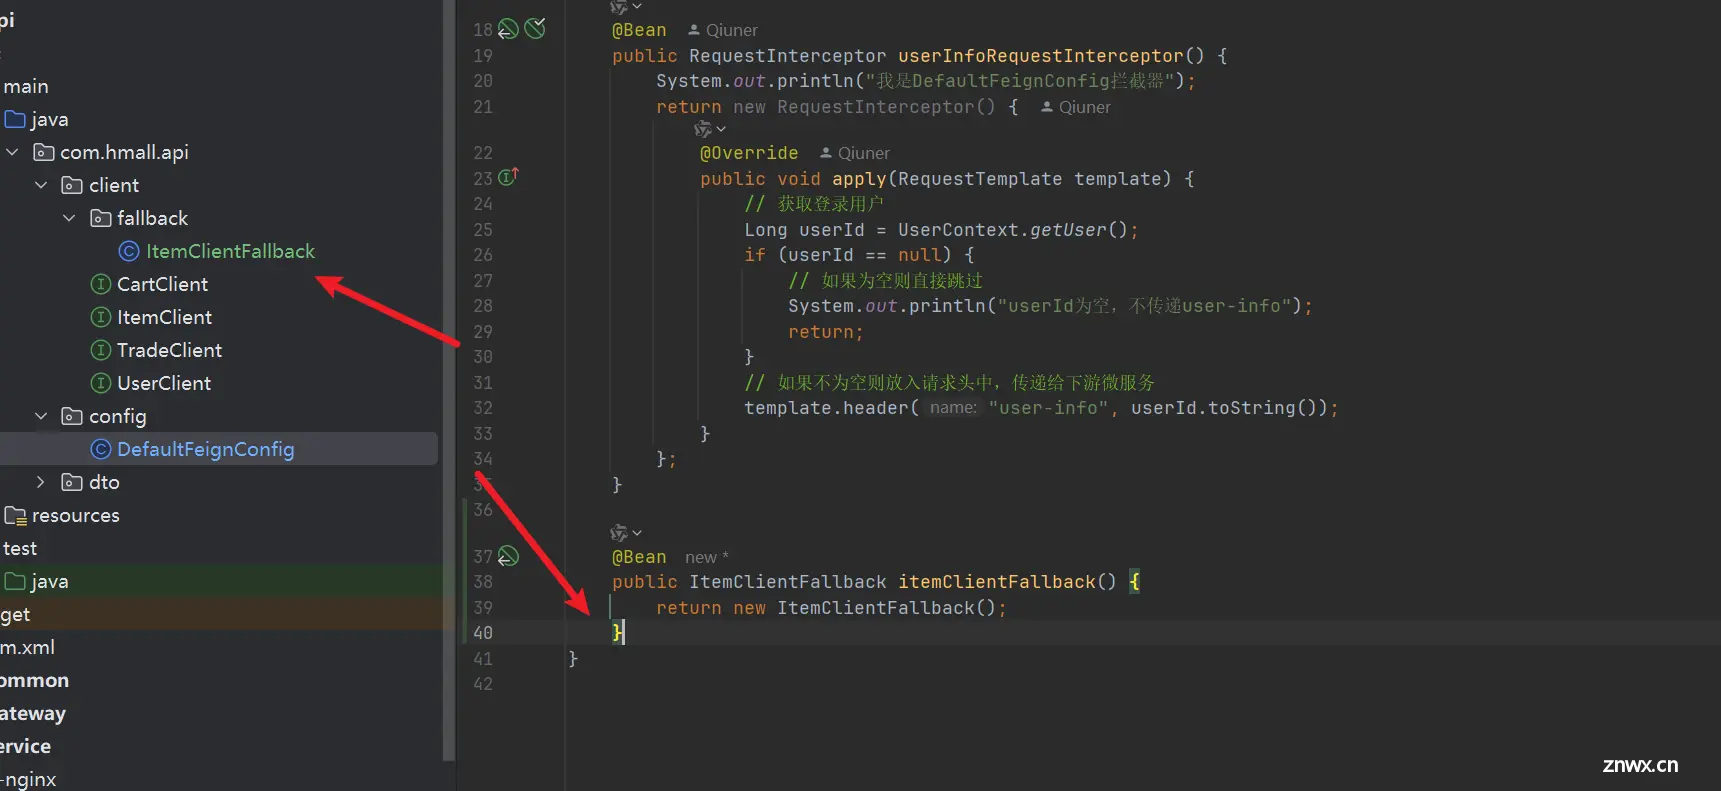
Task: Click the config package folder icon
Action: [72, 416]
